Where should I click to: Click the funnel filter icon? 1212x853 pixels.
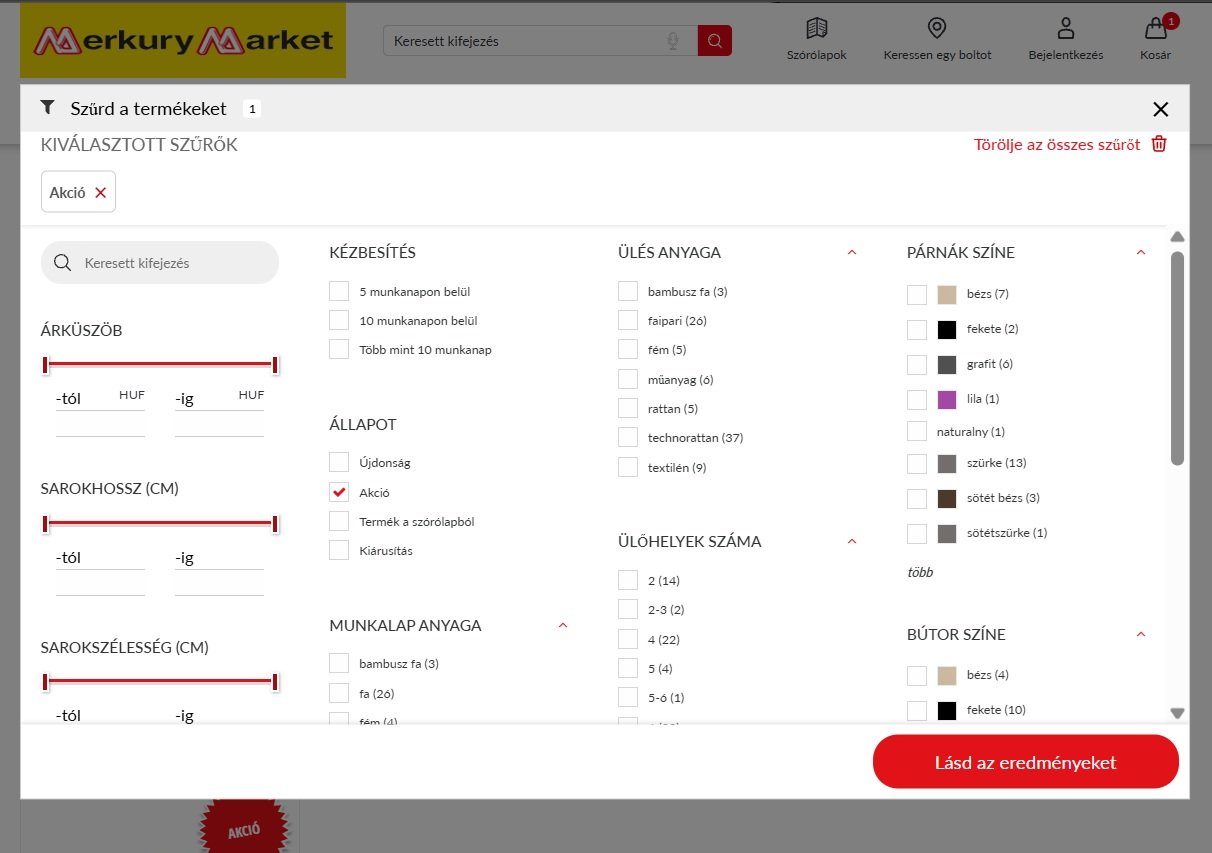pyautogui.click(x=47, y=107)
